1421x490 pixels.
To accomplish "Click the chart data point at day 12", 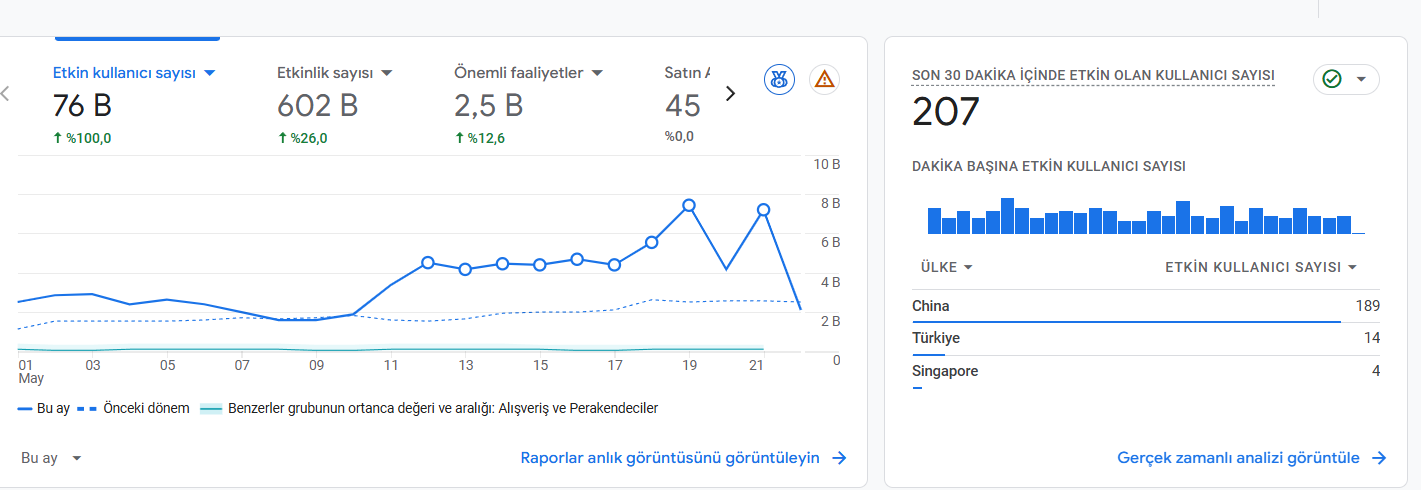I will pos(428,262).
